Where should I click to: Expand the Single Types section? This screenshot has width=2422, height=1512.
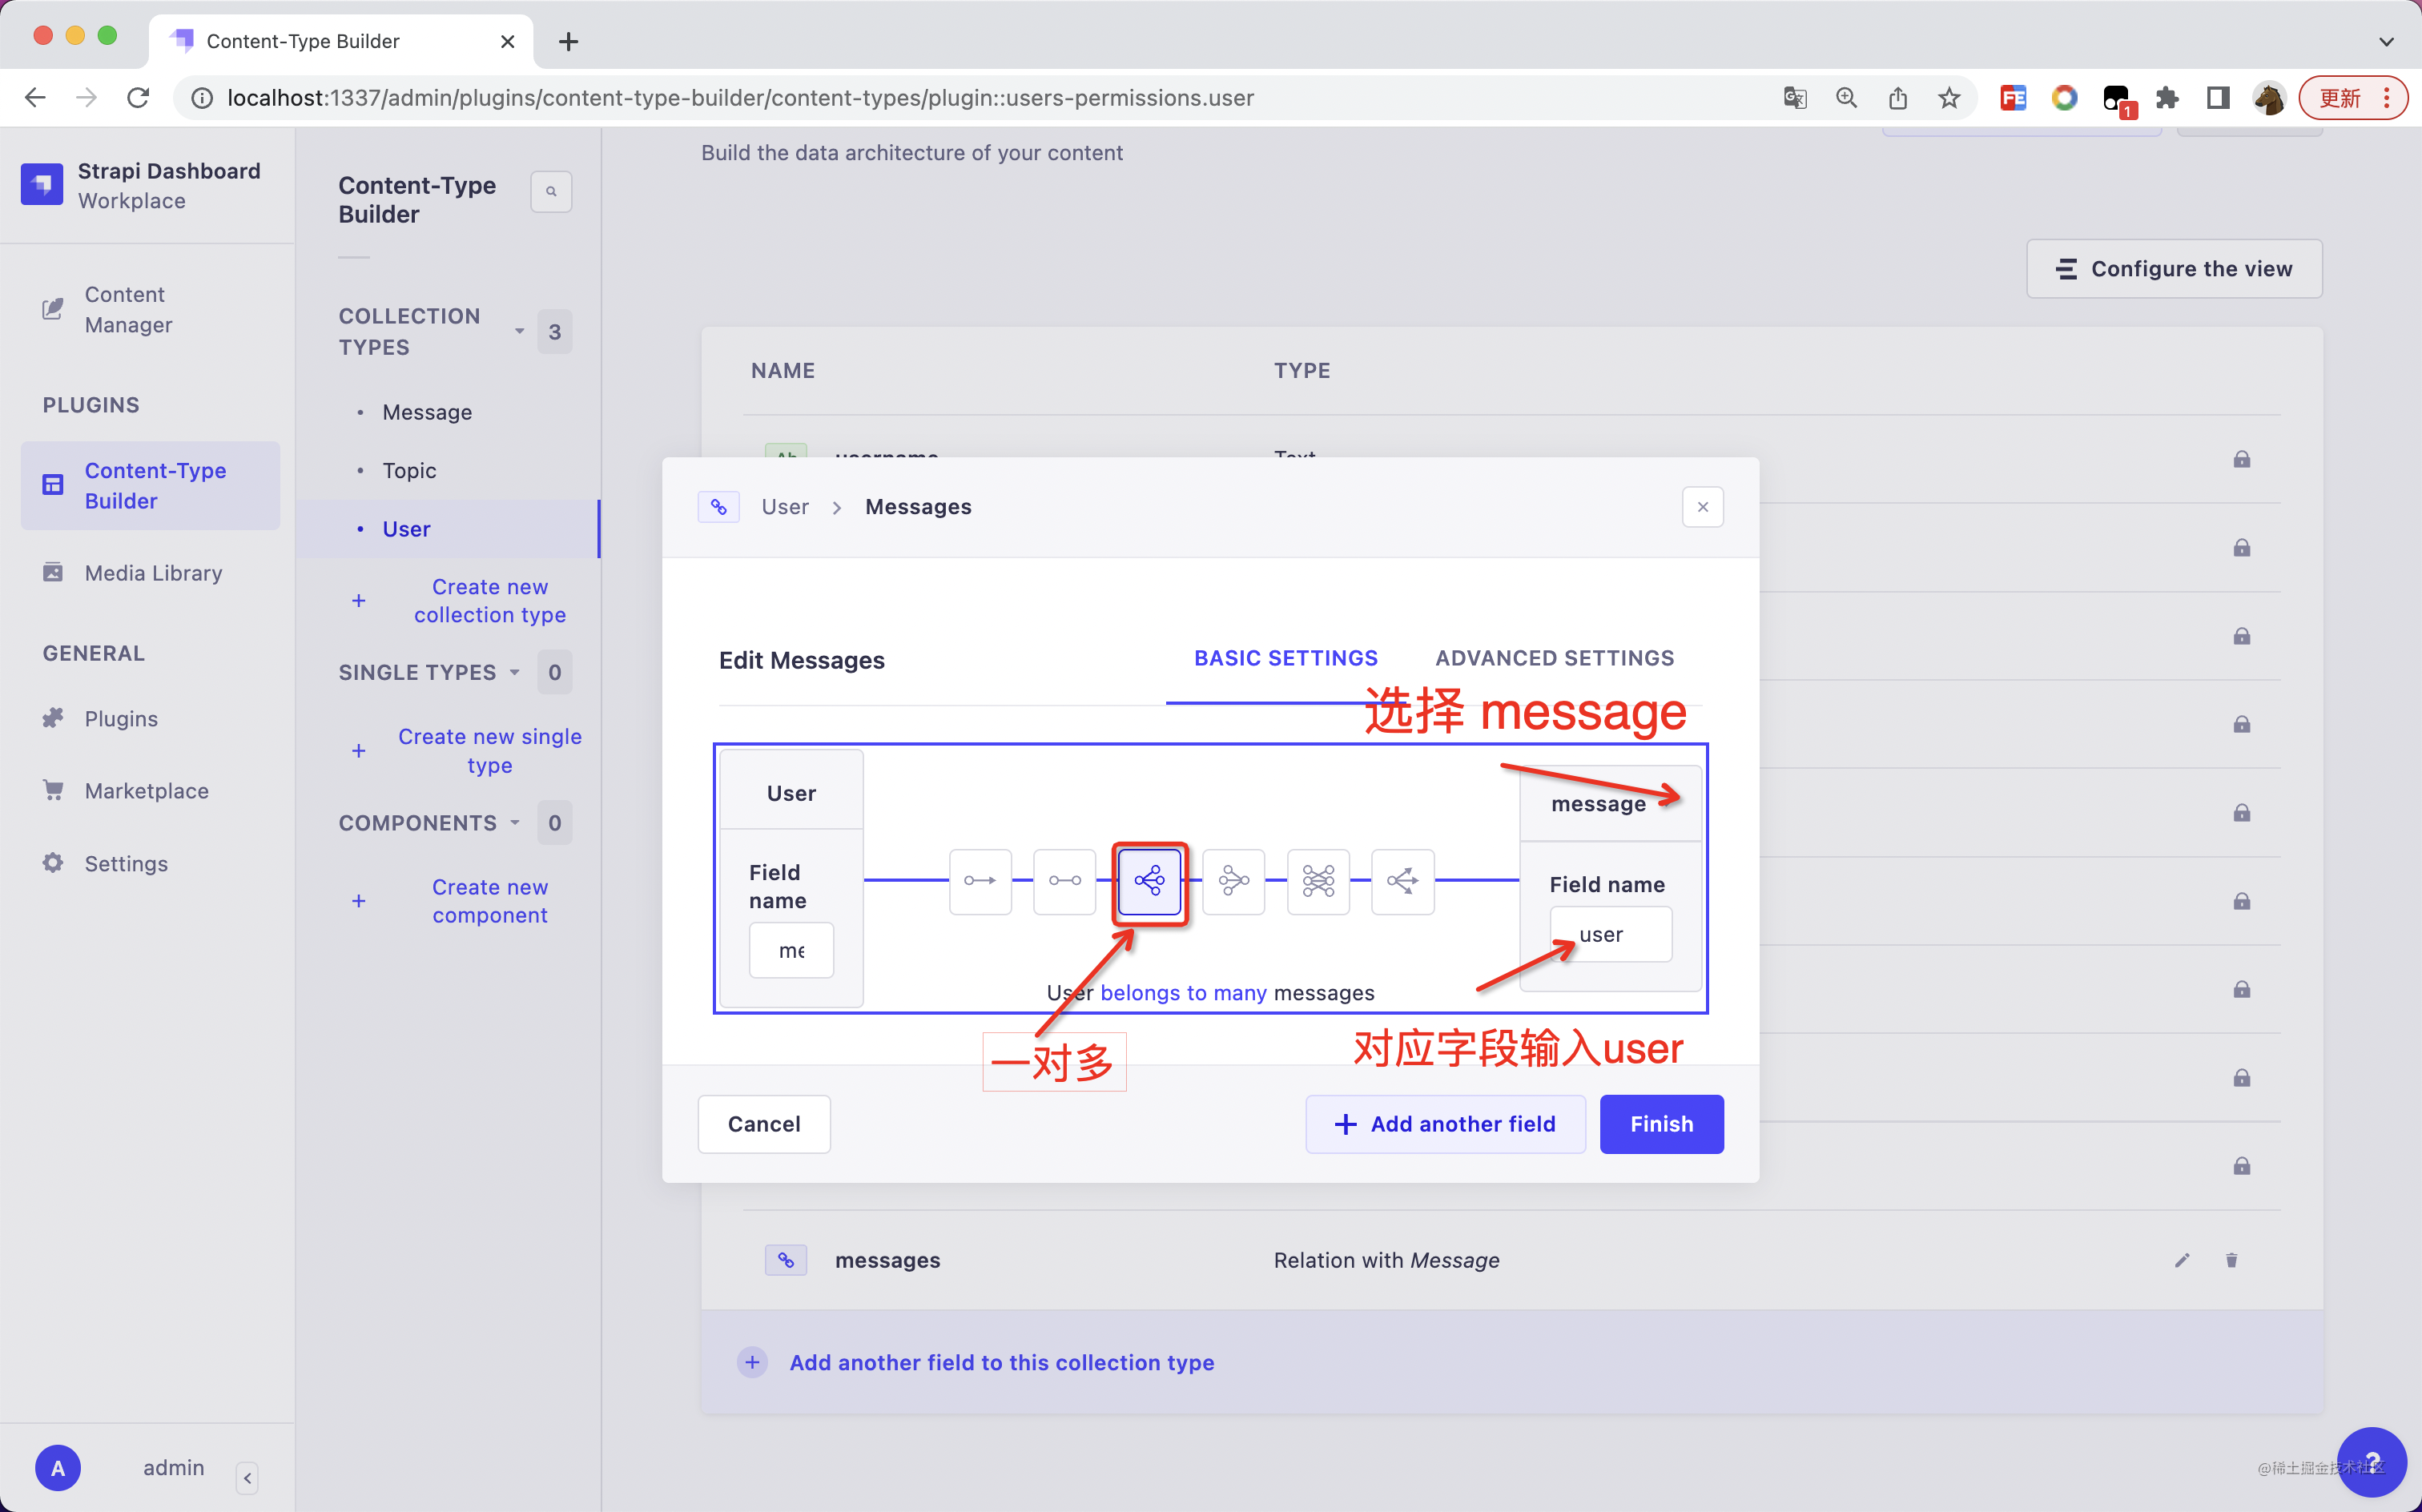click(516, 672)
